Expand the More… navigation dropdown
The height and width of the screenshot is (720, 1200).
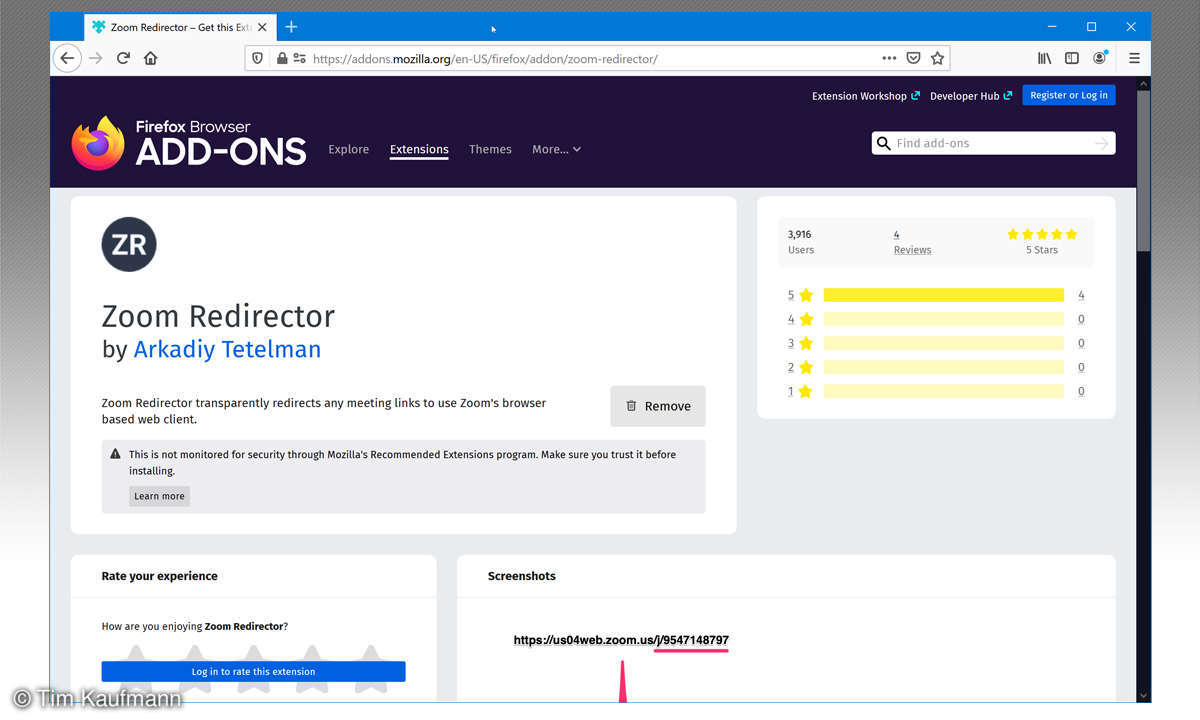click(556, 149)
